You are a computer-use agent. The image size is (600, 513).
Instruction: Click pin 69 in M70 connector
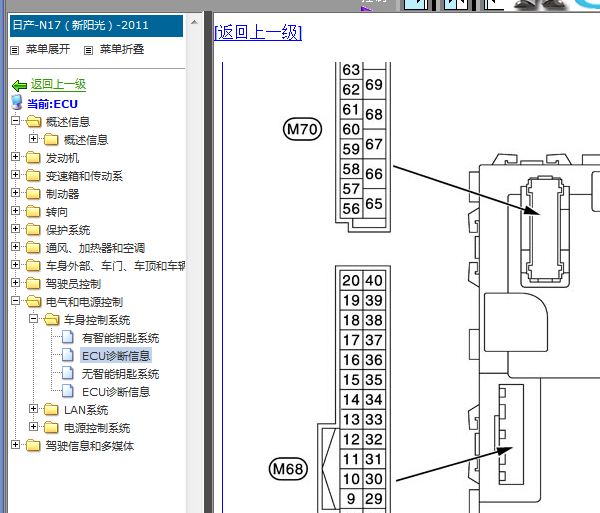pyautogui.click(x=374, y=85)
